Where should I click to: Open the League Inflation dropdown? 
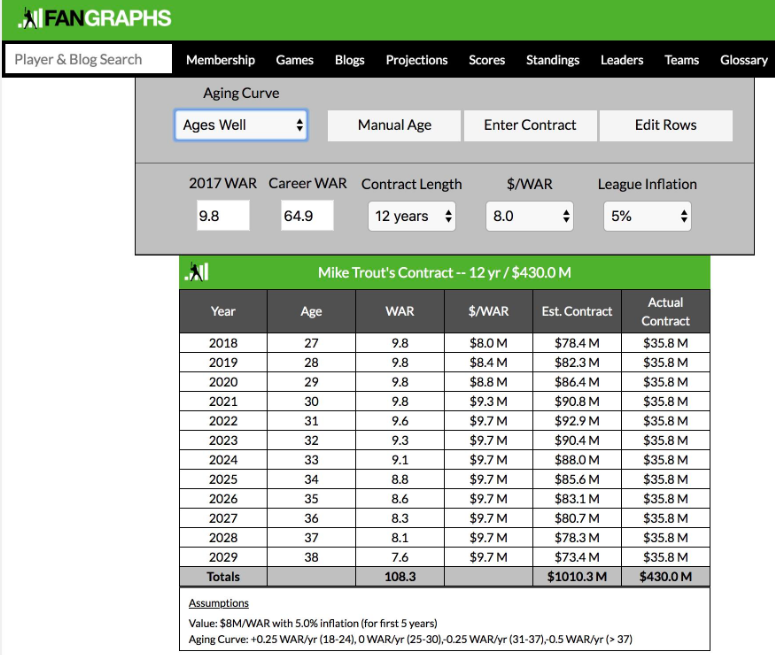(x=647, y=216)
